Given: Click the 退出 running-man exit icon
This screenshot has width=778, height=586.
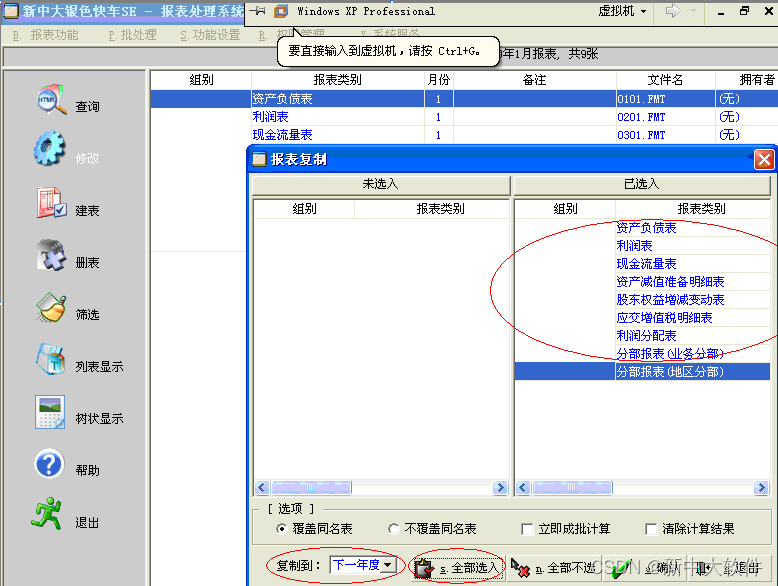Looking at the screenshot, I should pos(47,514).
